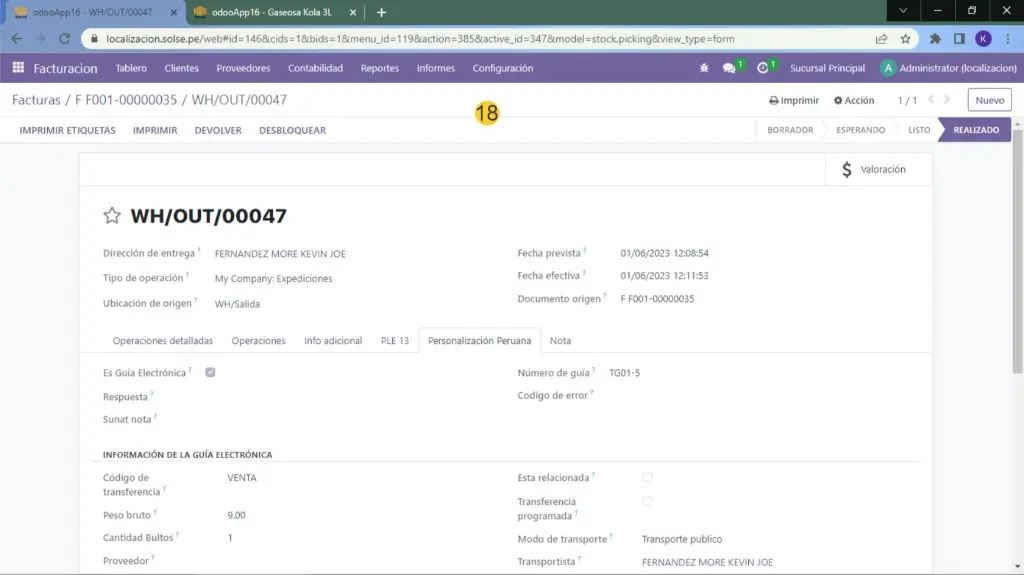Open the Contabilidad menu
The image size is (1024, 575).
315,68
